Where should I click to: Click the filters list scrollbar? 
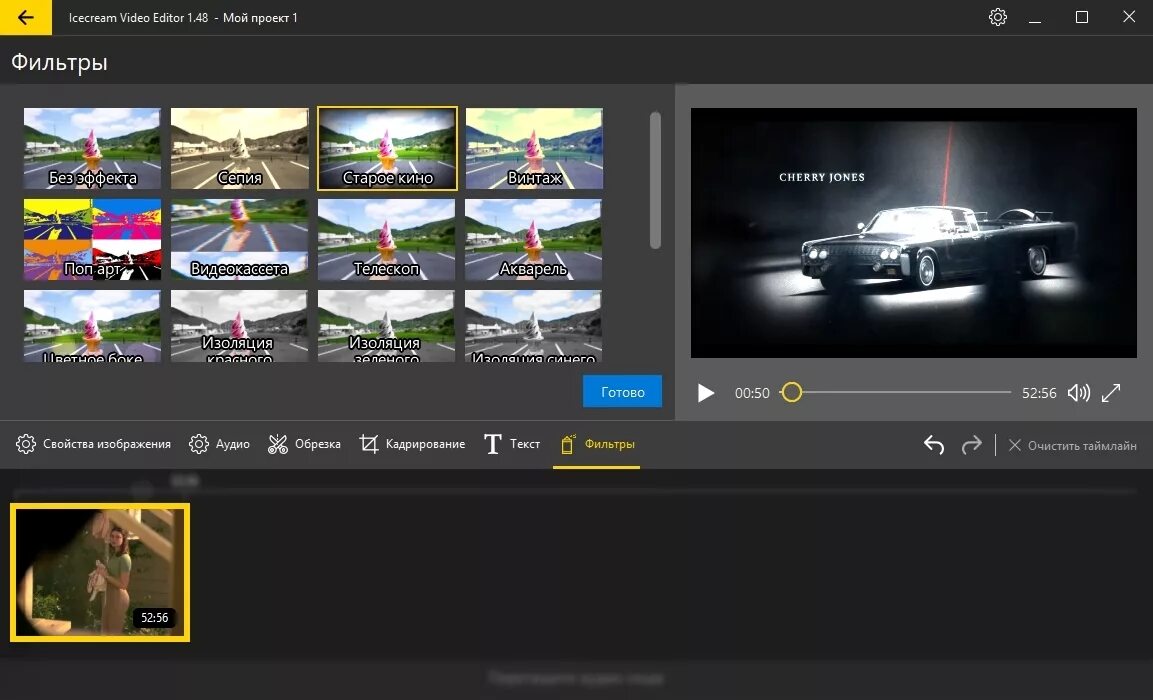(655, 180)
